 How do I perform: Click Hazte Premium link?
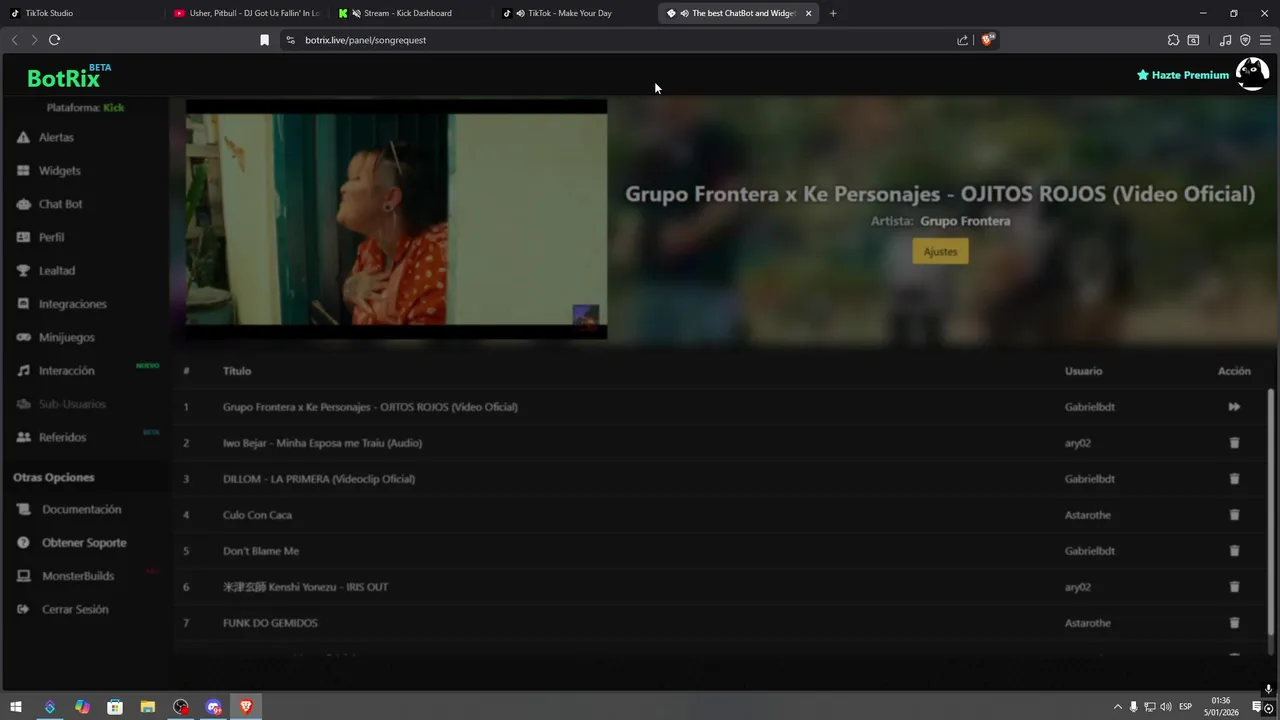point(1183,75)
